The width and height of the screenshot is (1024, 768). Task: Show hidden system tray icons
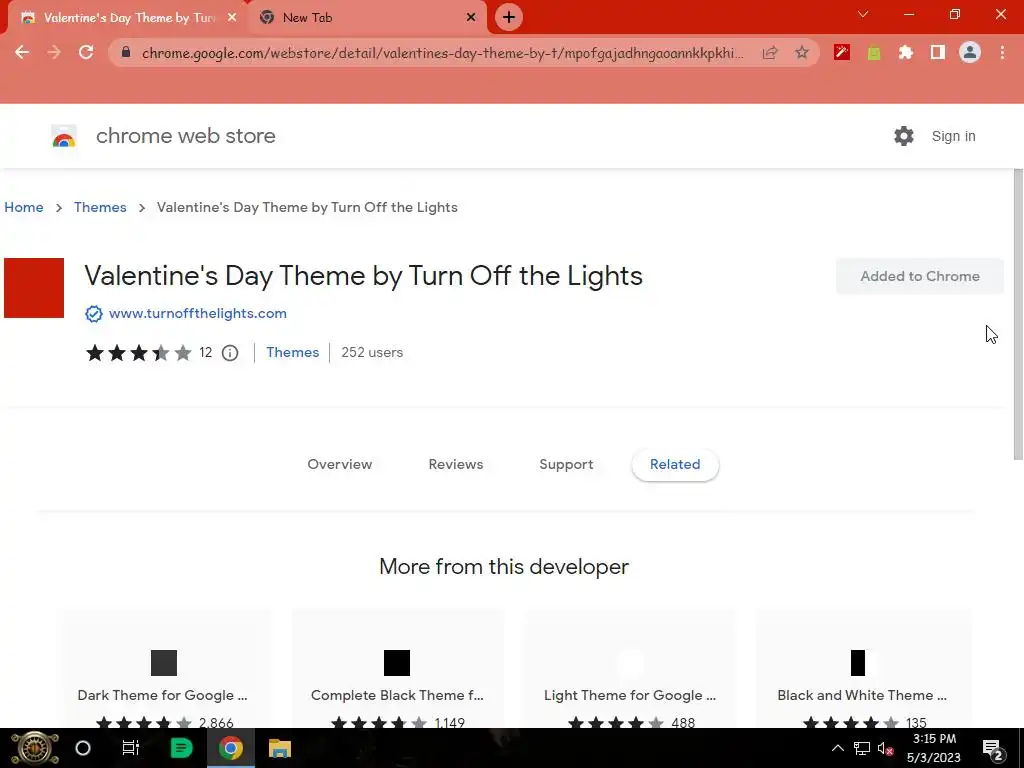(x=837, y=748)
